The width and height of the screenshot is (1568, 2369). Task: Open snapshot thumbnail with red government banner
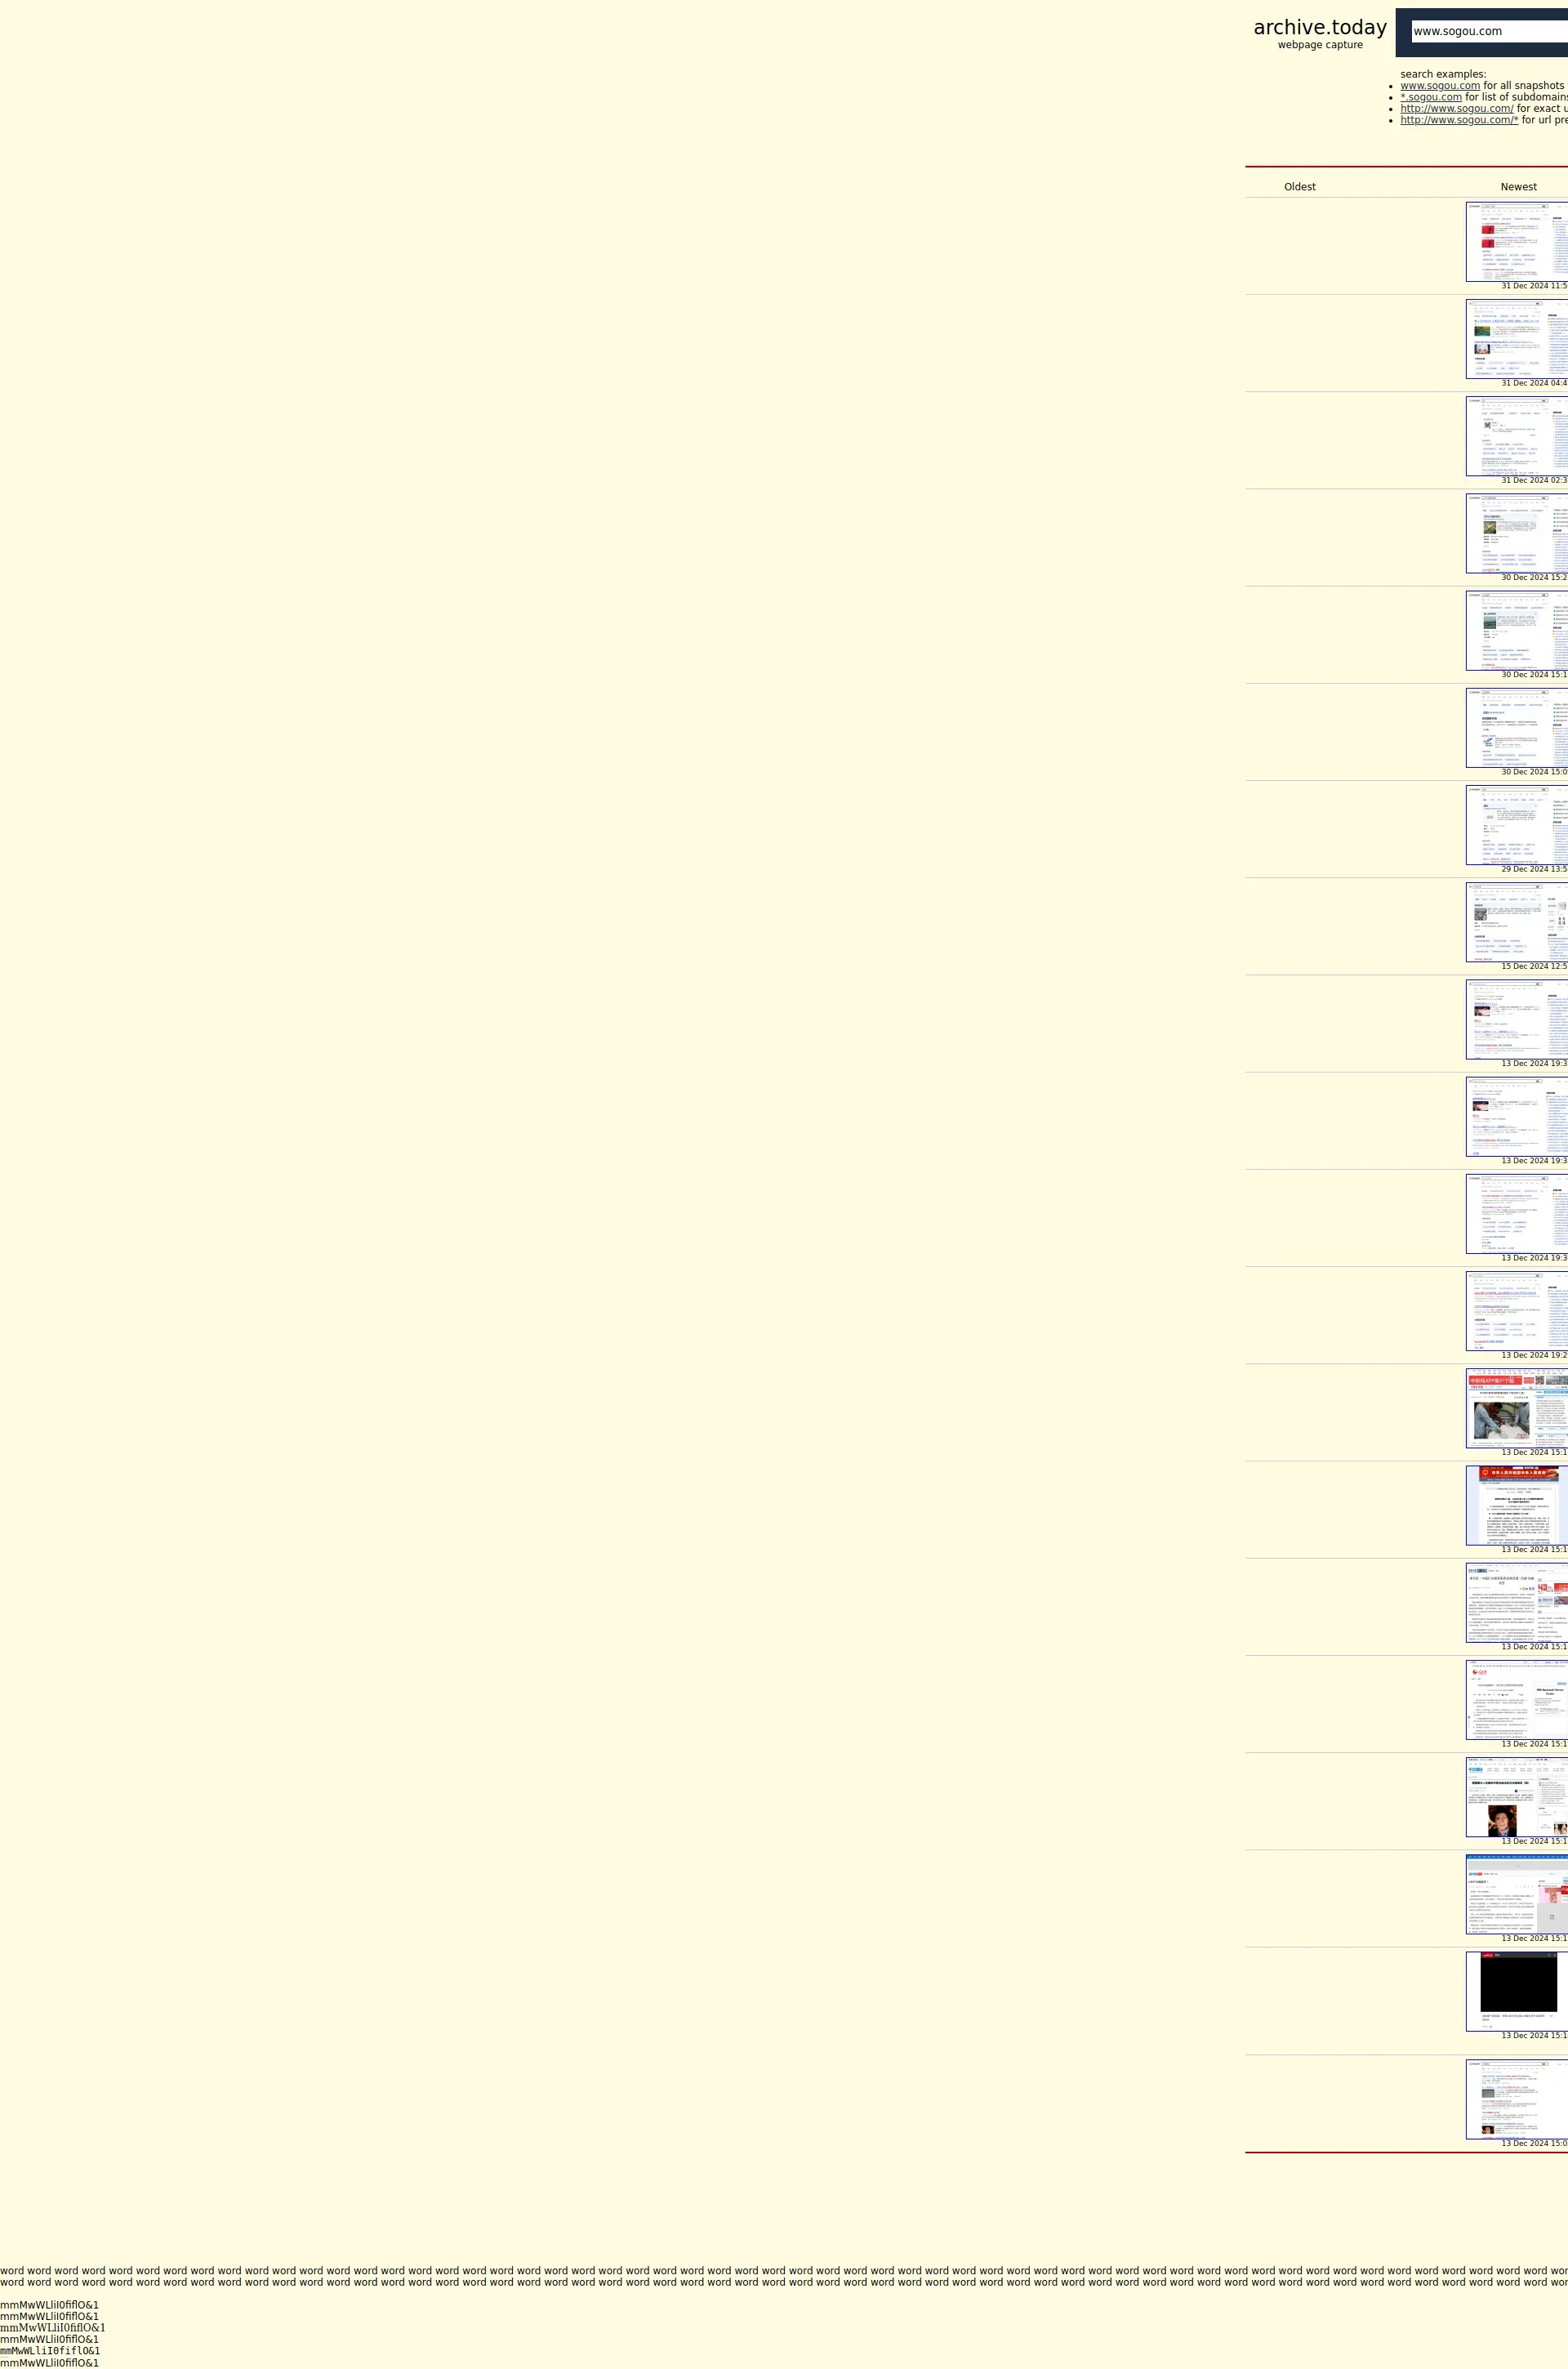point(1516,1505)
